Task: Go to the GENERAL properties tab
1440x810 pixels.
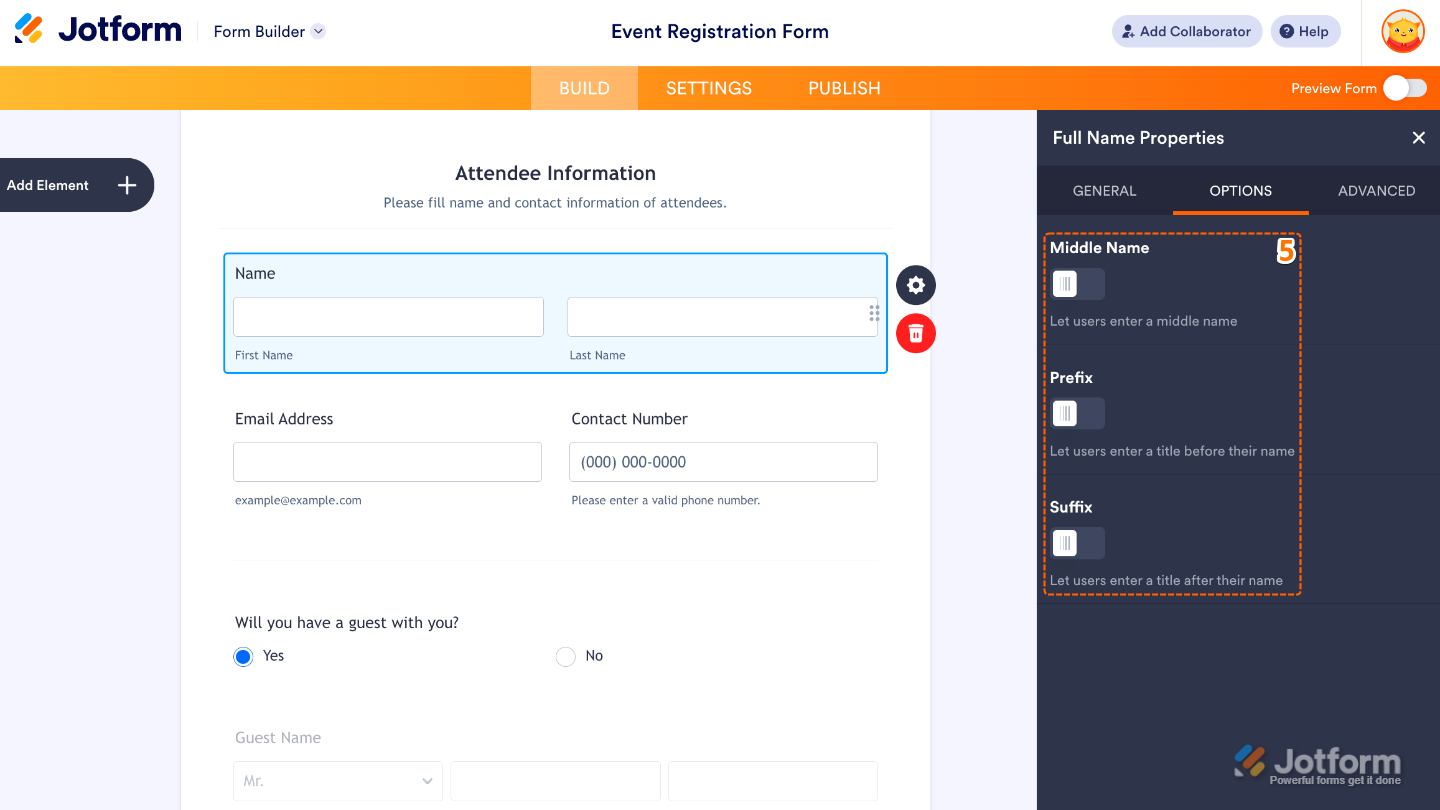Action: (x=1104, y=191)
